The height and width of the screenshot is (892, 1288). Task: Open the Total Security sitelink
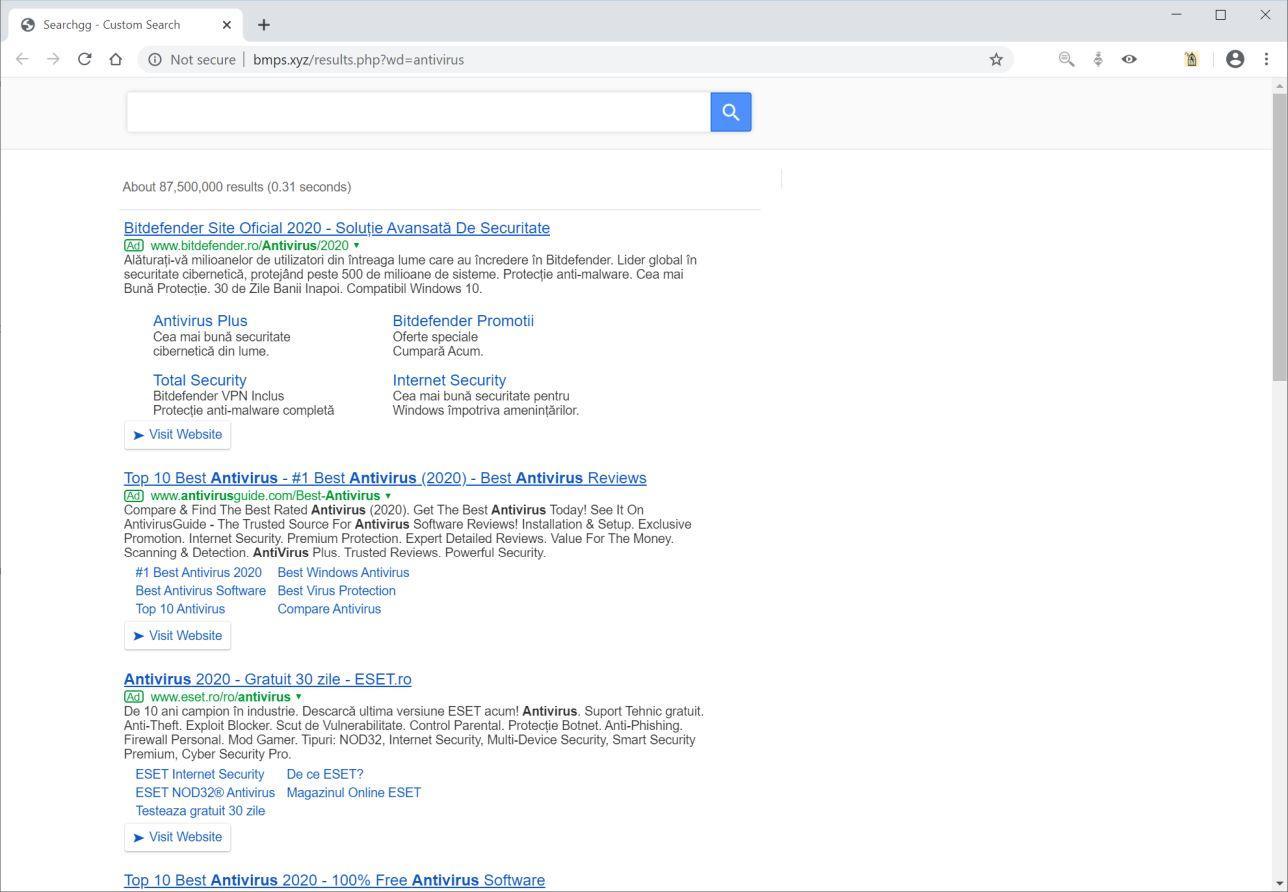[199, 380]
